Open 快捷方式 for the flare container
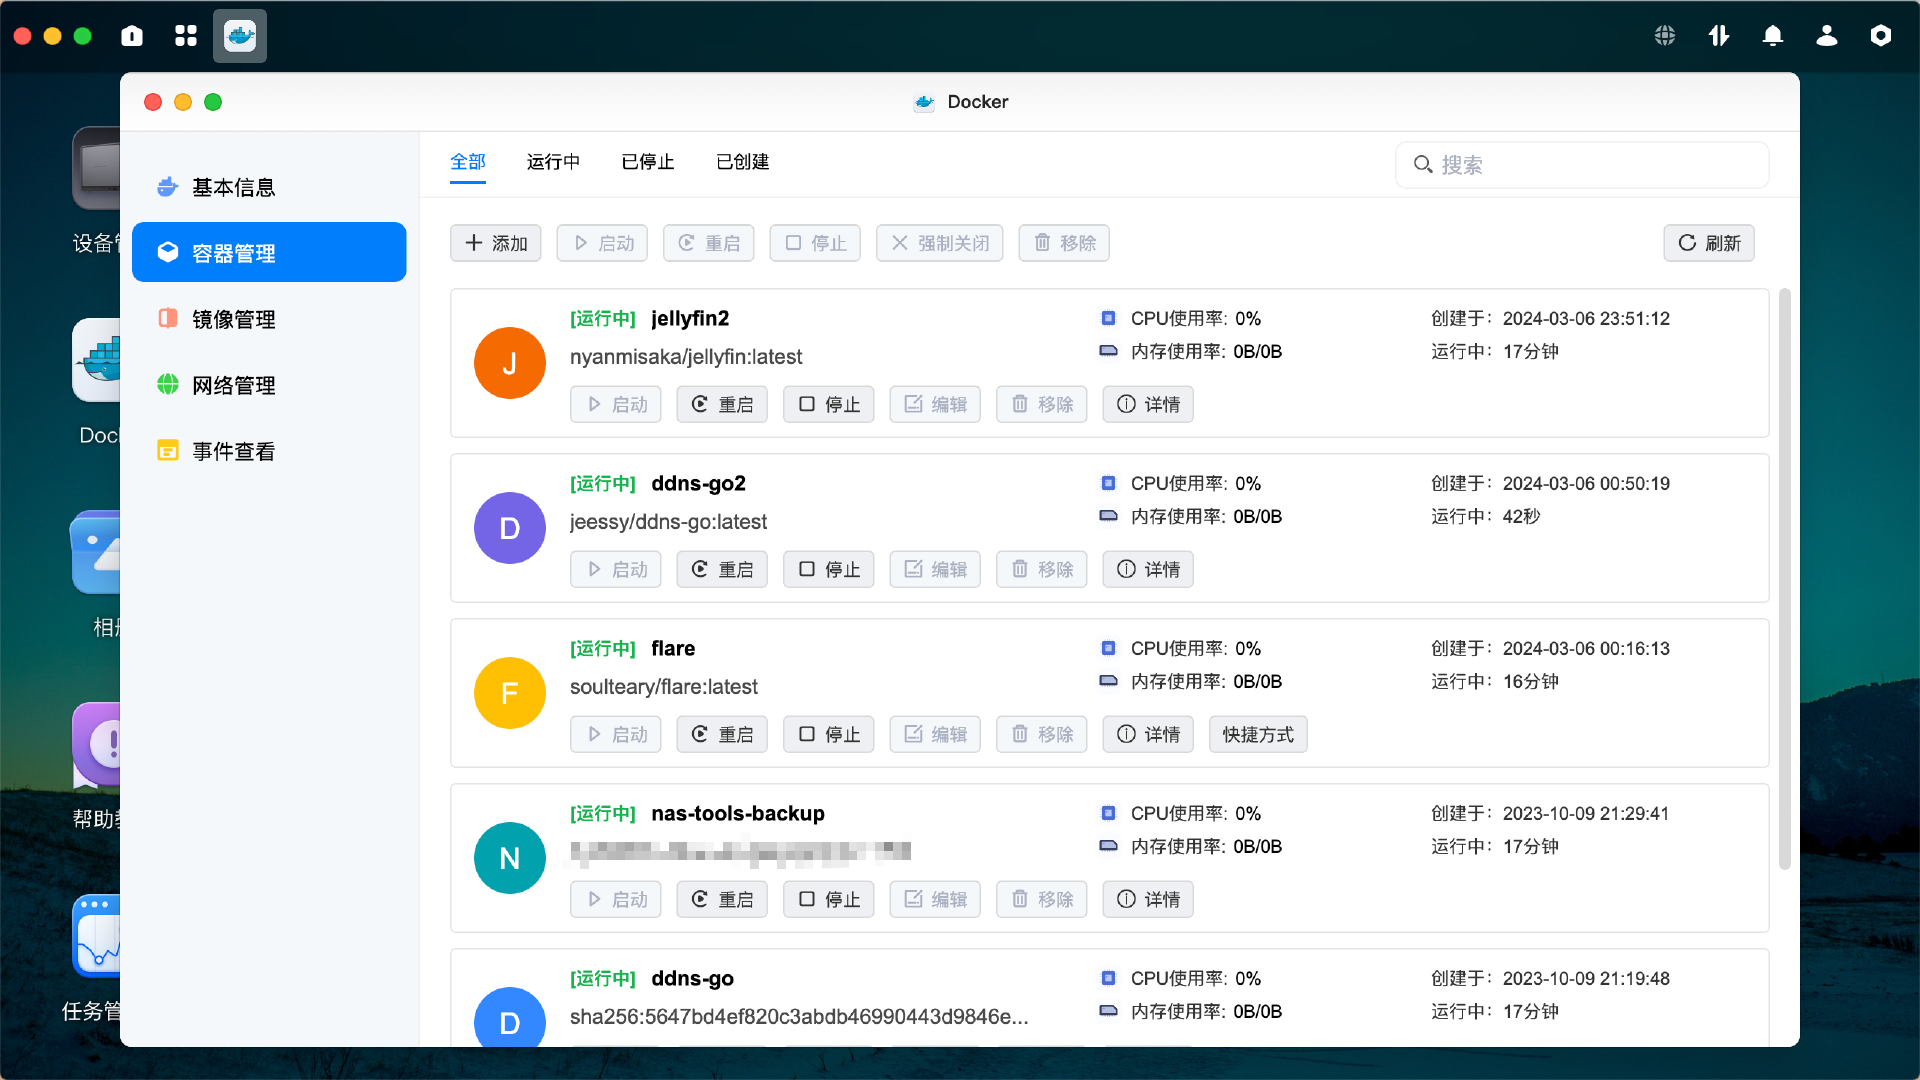The image size is (1920, 1080). point(1257,734)
